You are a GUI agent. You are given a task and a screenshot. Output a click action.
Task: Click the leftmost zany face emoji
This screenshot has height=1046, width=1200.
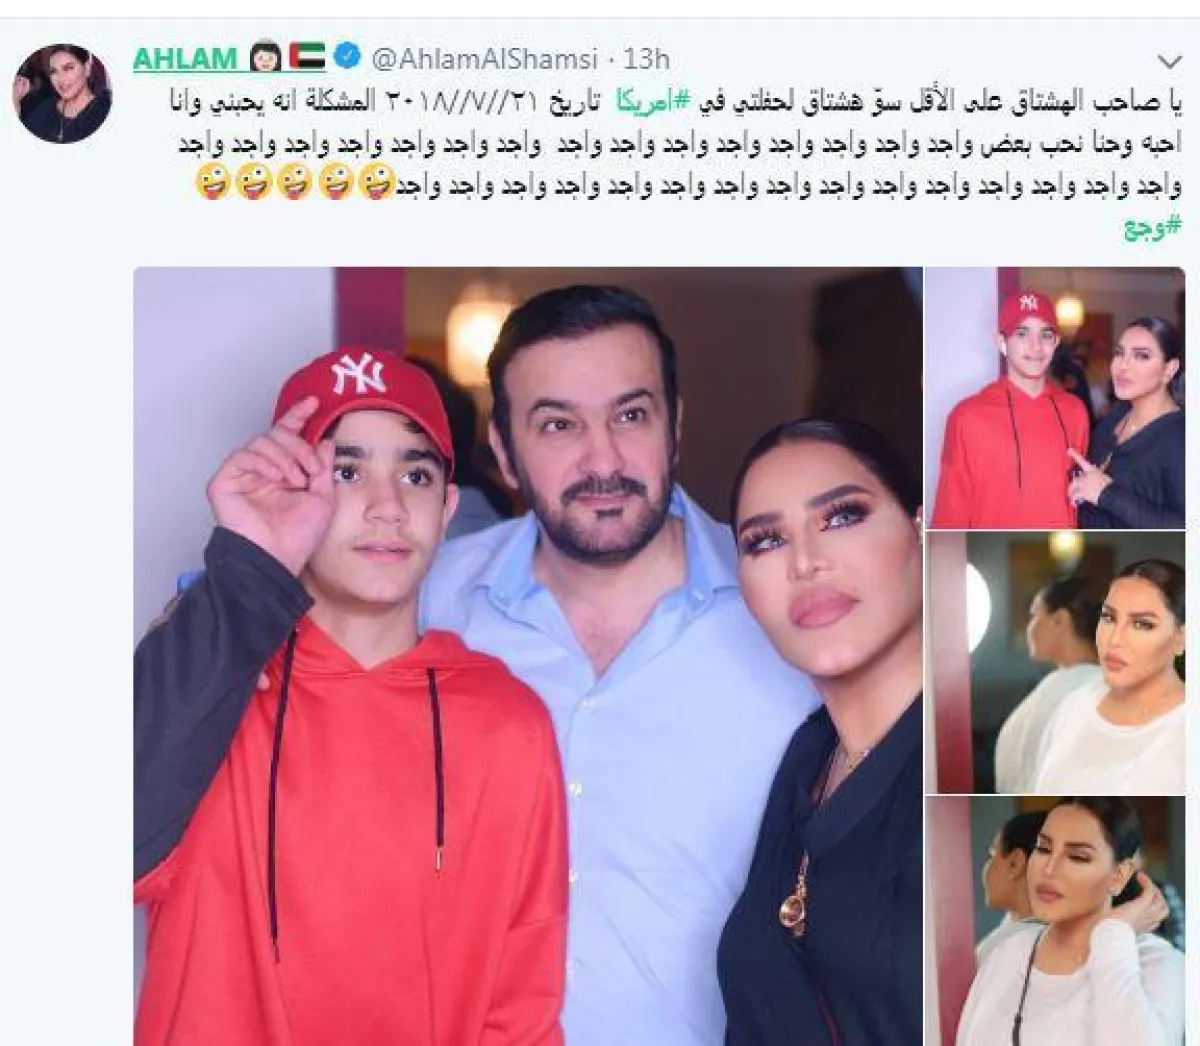(213, 183)
